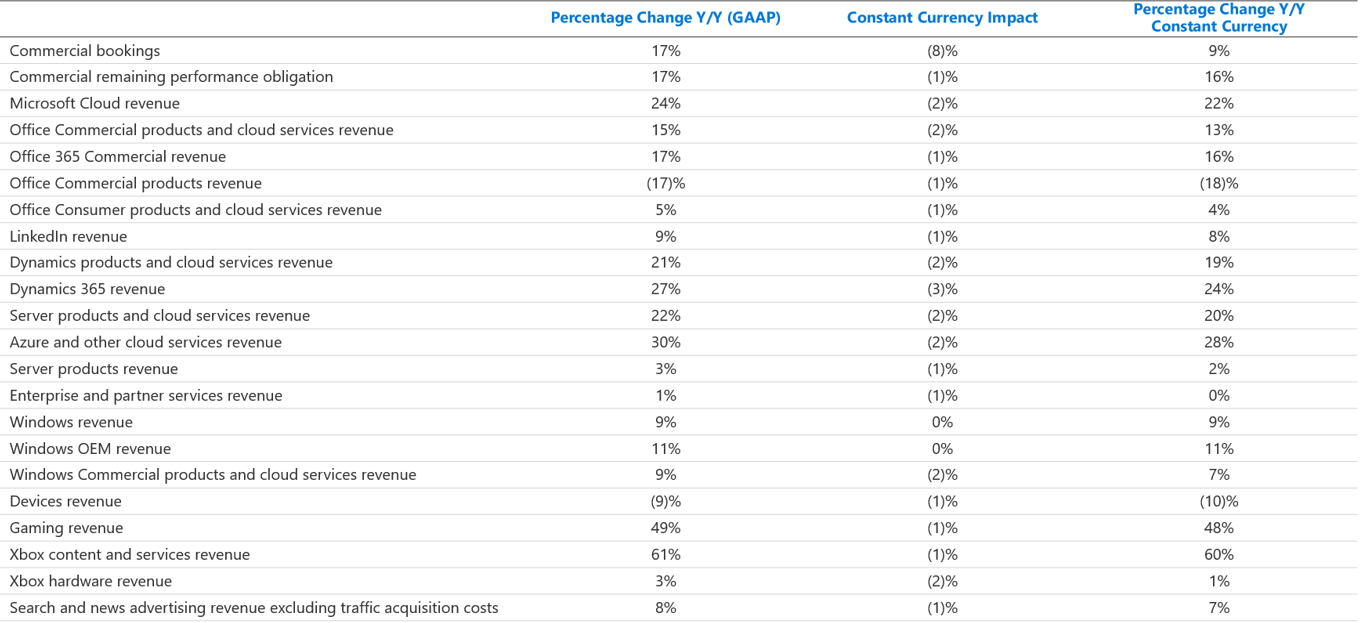Viewport: 1362px width, 623px height.
Task: Click the LinkedIn revenue row label
Action: (x=68, y=236)
